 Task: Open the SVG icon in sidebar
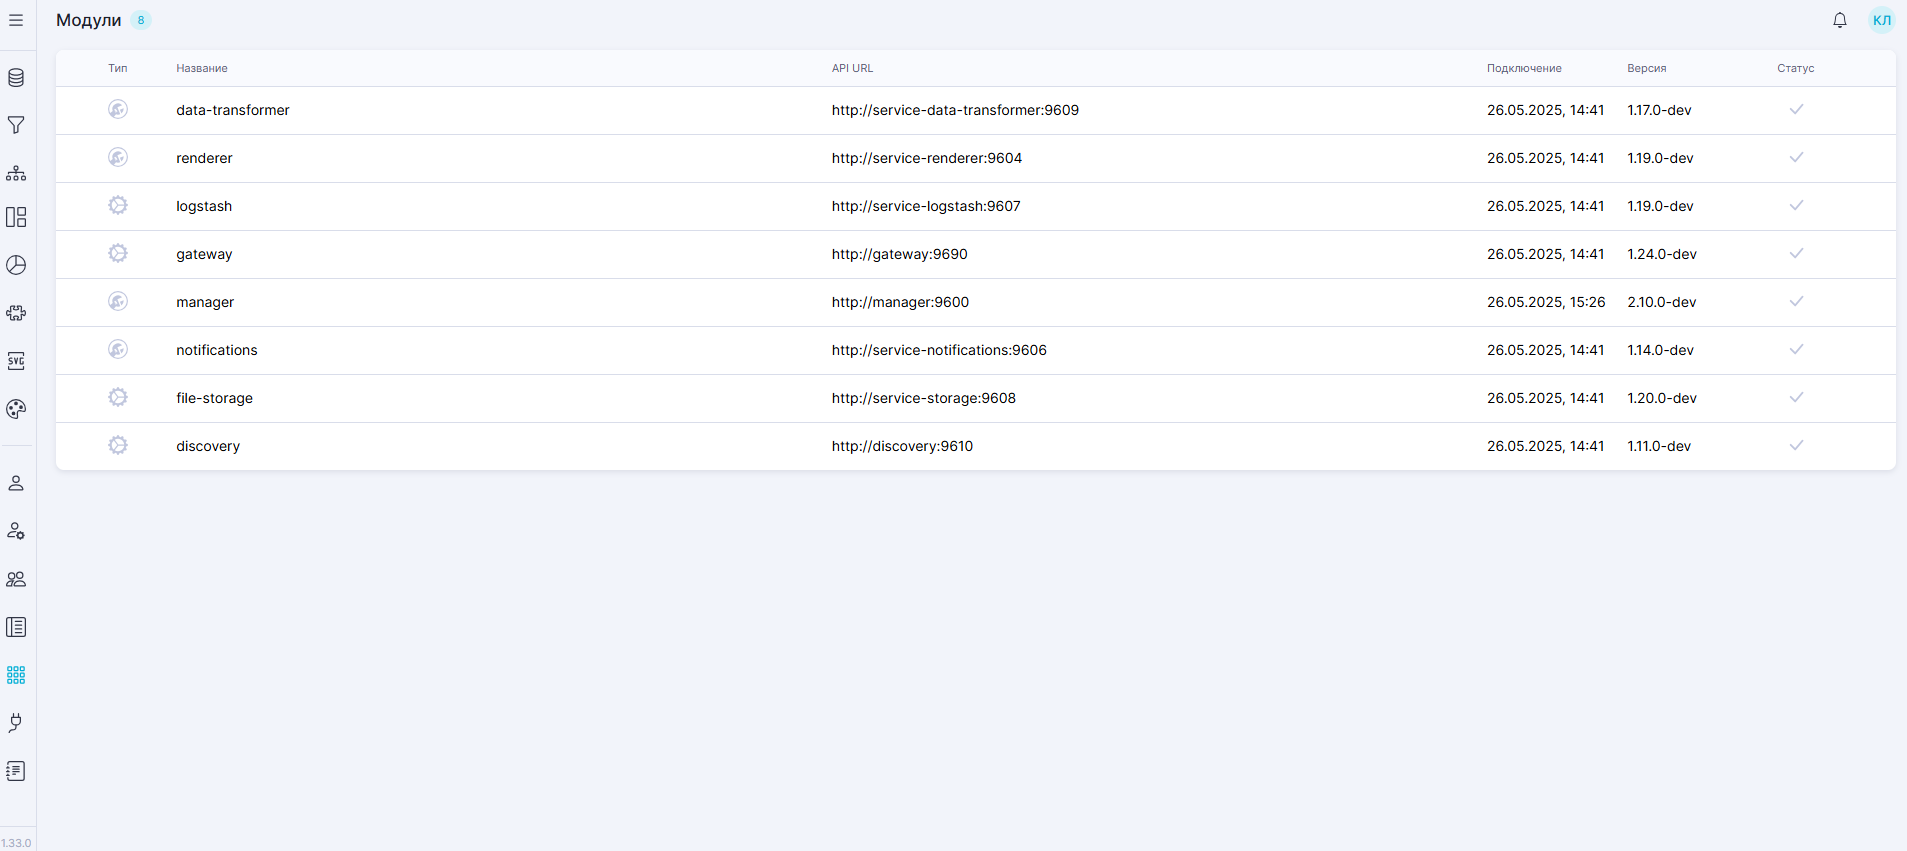pos(16,361)
